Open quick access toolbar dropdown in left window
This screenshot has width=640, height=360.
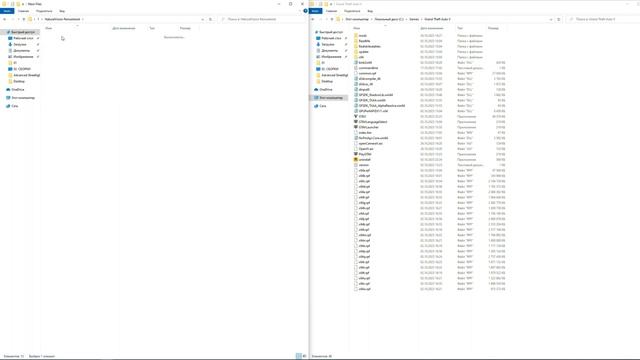click(x=23, y=4)
